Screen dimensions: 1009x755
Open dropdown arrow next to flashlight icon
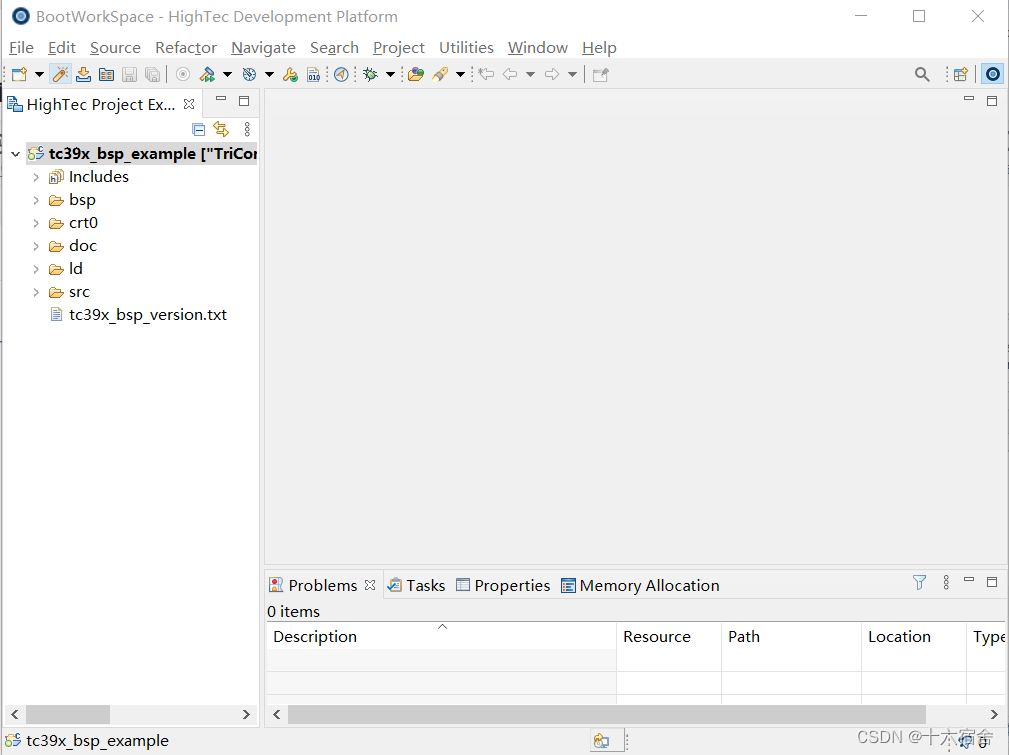460,75
